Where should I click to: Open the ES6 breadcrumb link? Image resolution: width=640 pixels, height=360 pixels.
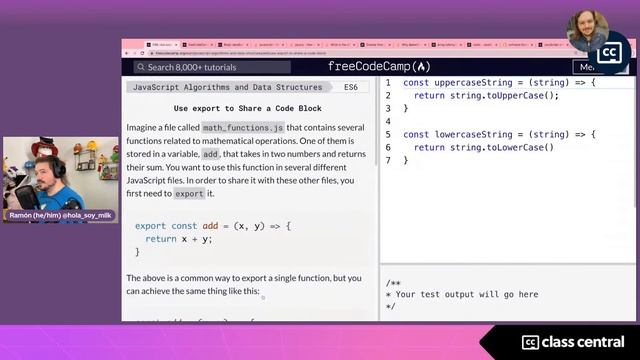351,87
